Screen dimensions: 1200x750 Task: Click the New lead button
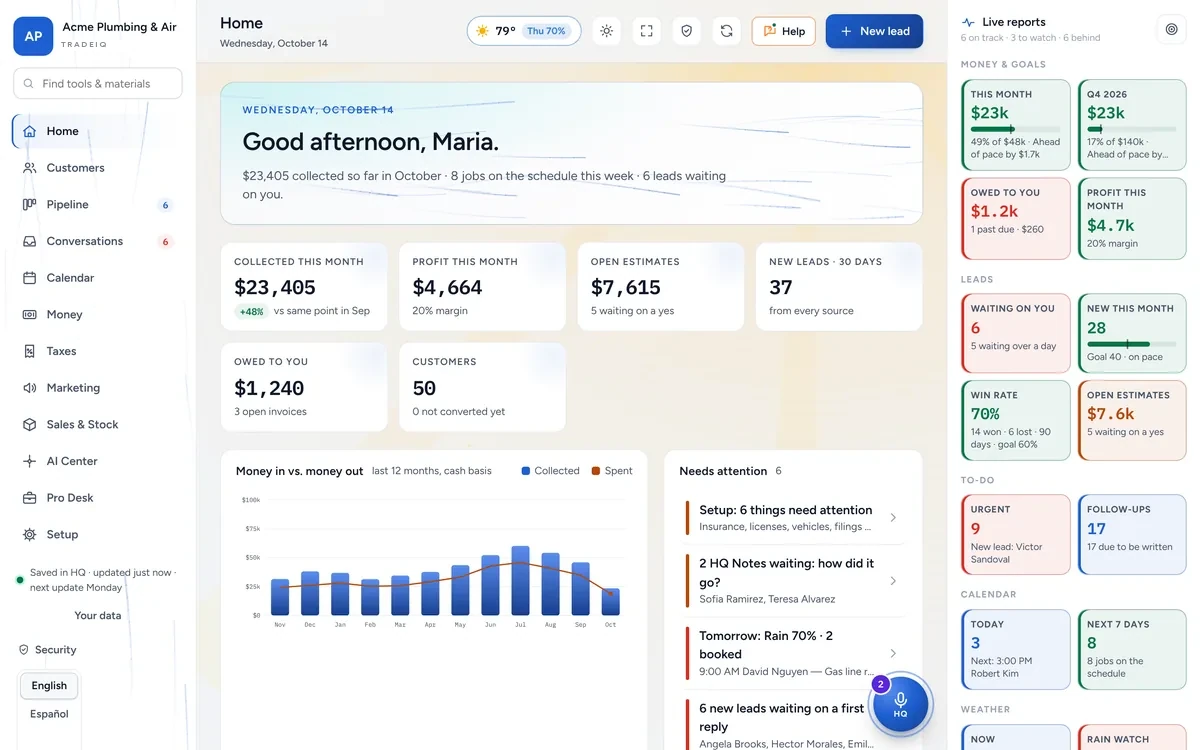pos(874,31)
